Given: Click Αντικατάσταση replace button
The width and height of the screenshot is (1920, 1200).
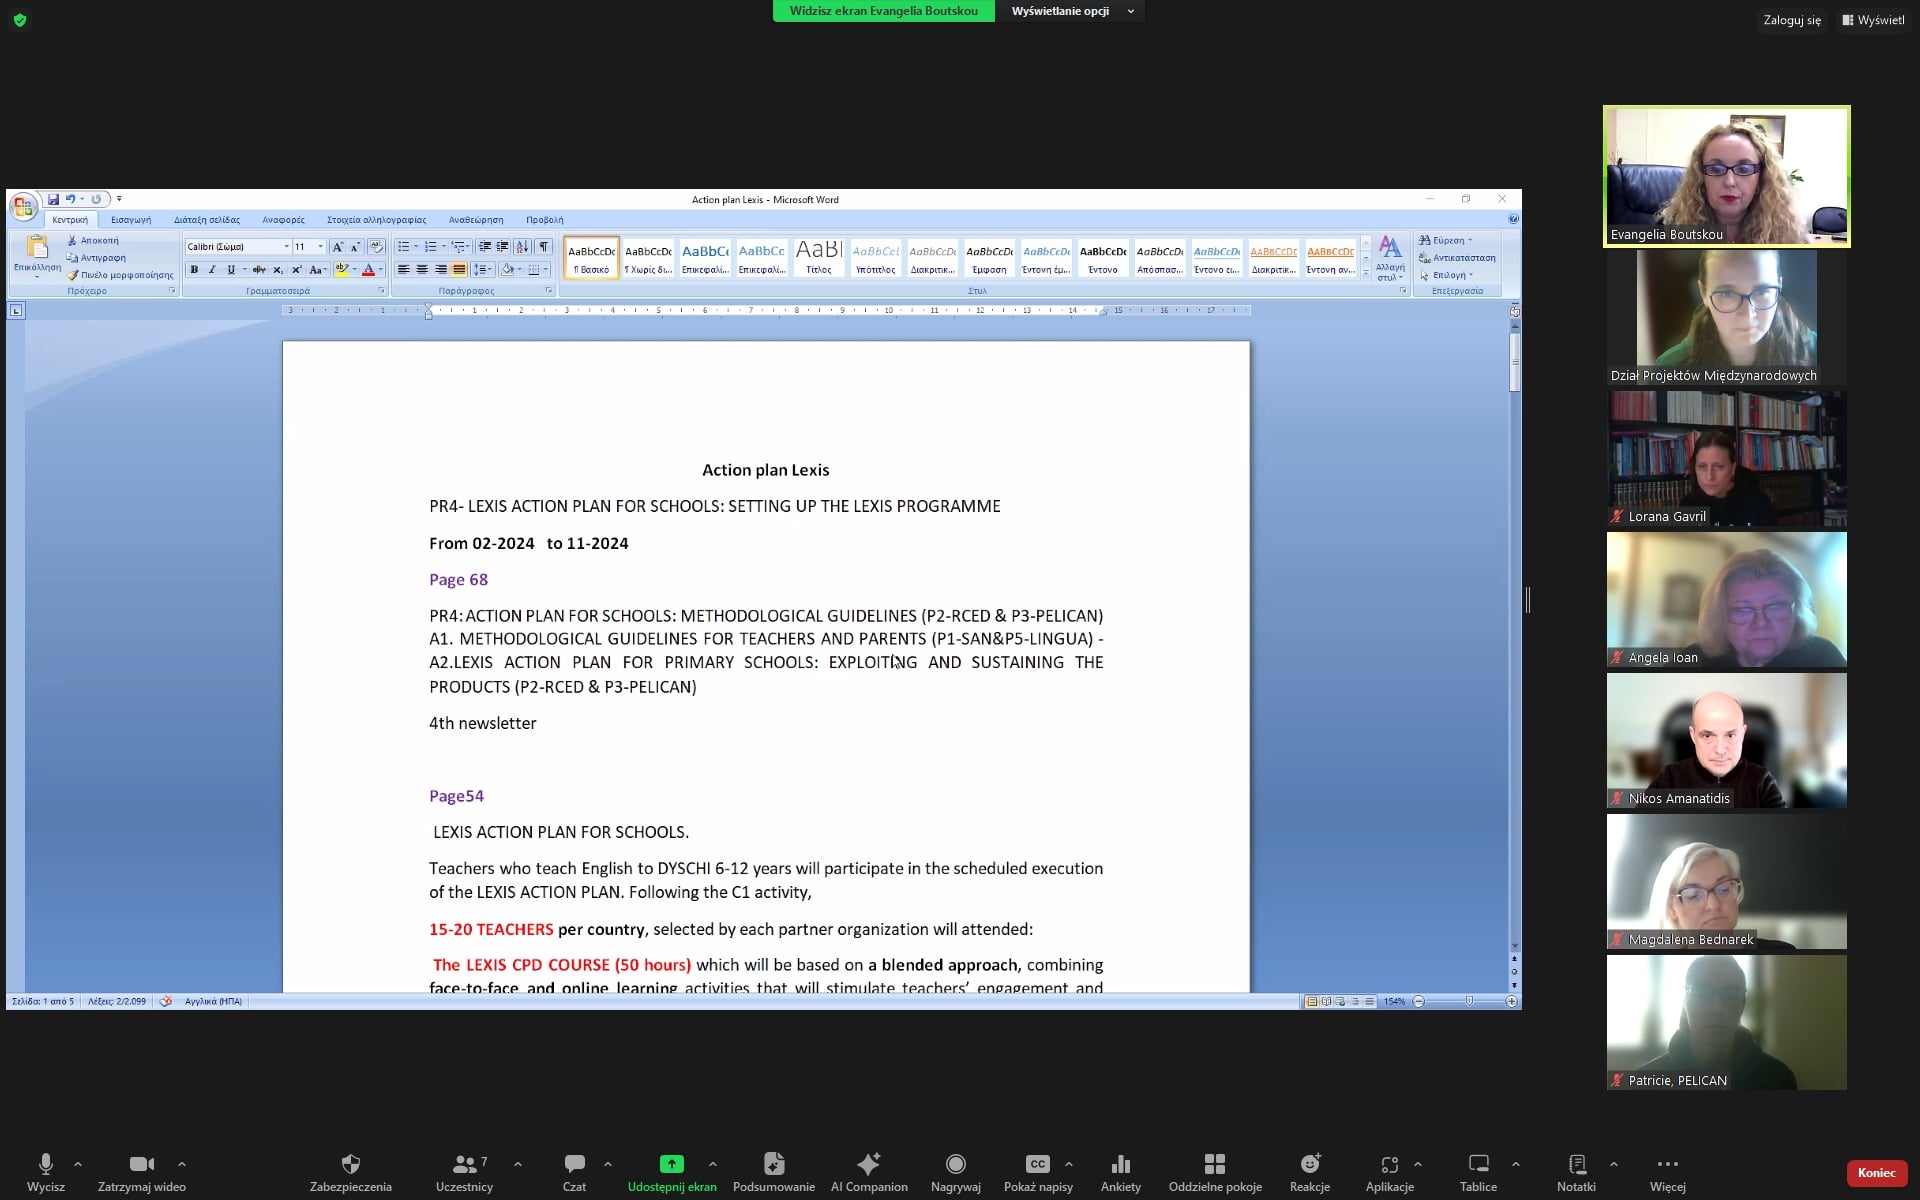Looking at the screenshot, I should pos(1457,258).
